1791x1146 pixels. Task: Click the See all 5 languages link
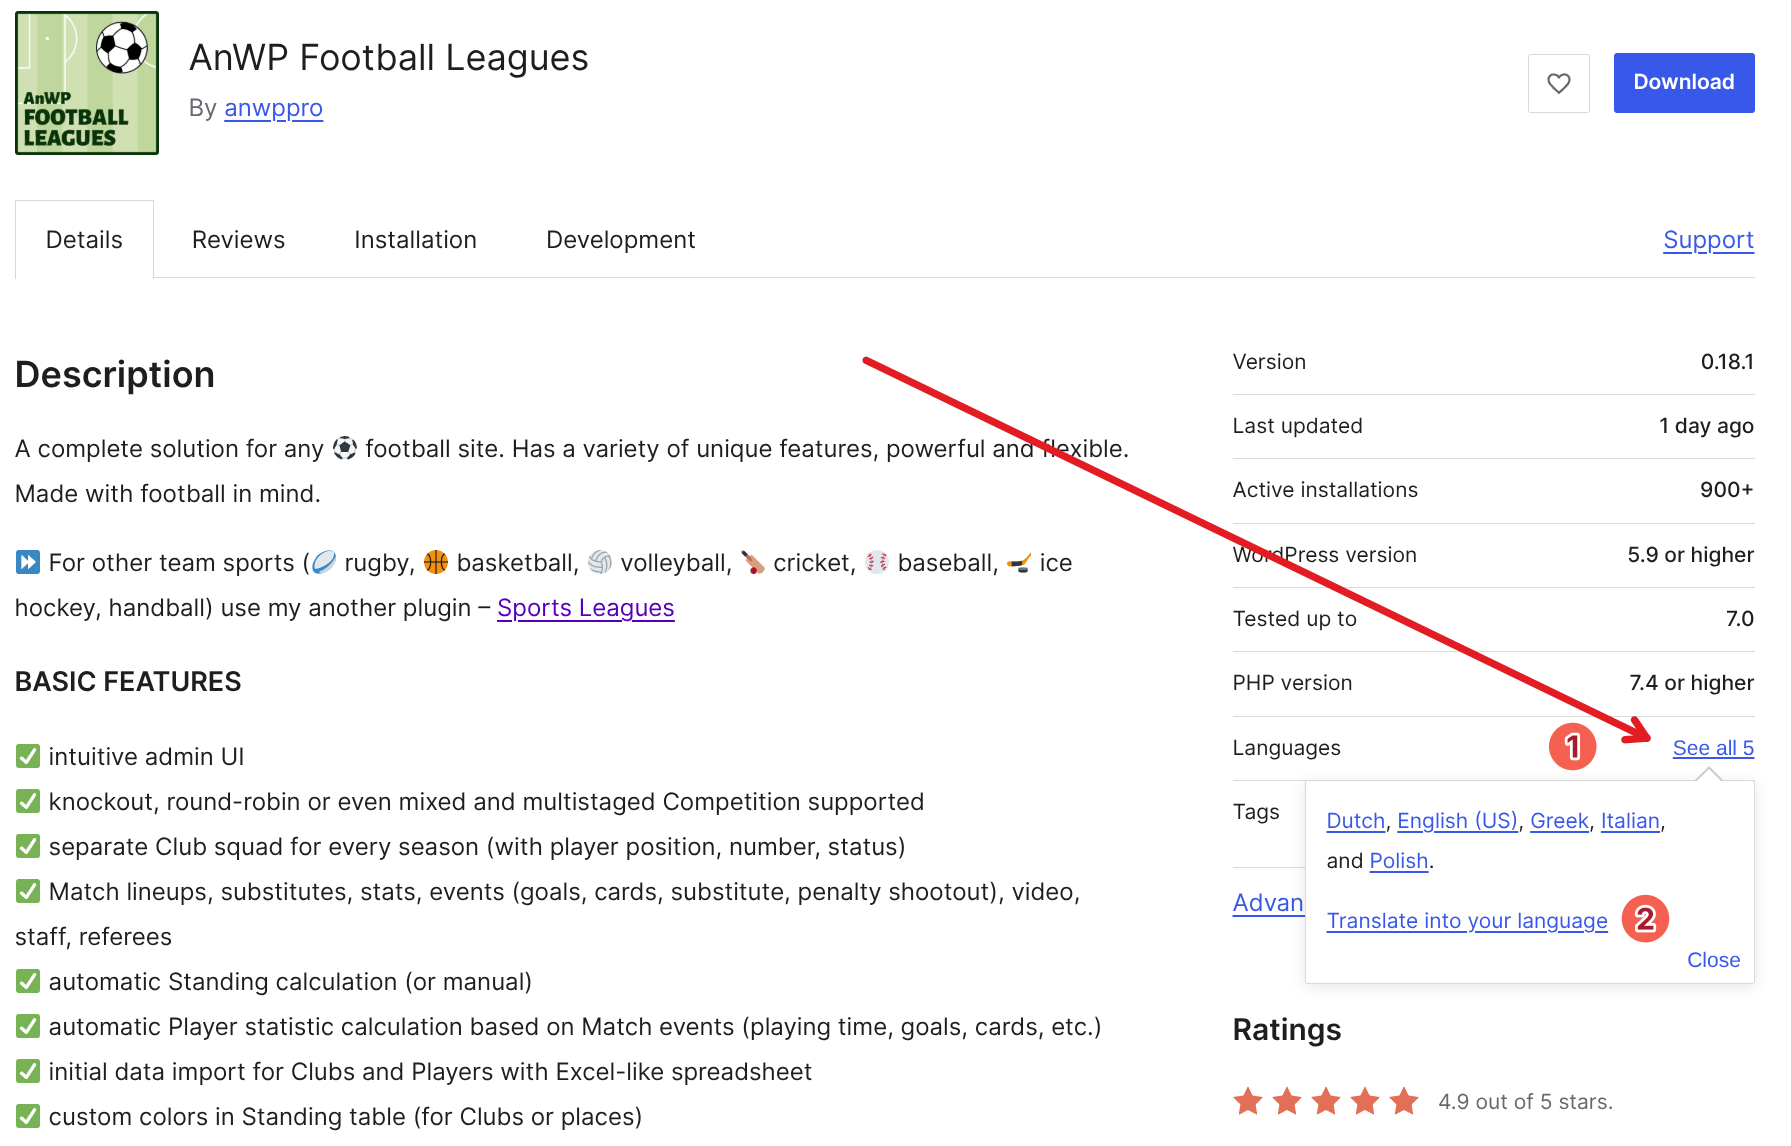pyautogui.click(x=1713, y=748)
